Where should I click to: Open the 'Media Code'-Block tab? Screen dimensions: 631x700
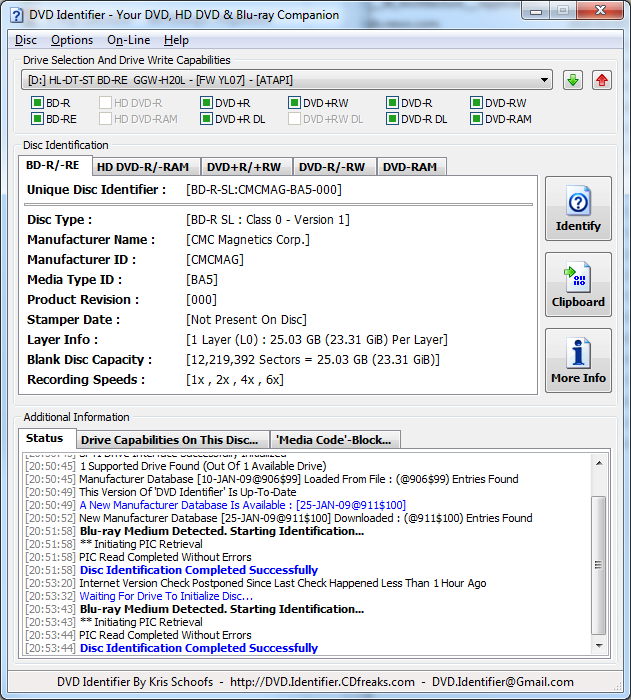coord(334,440)
